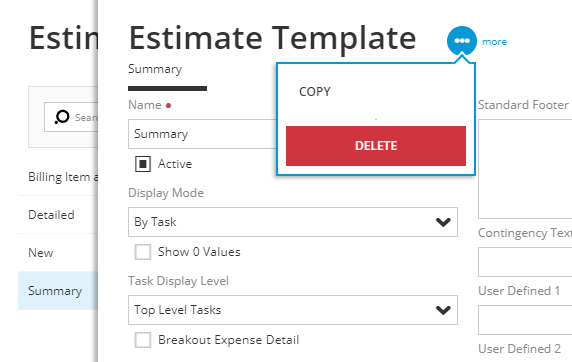Open the Top Level Tasks dropdown
The height and width of the screenshot is (362, 572).
tap(293, 310)
